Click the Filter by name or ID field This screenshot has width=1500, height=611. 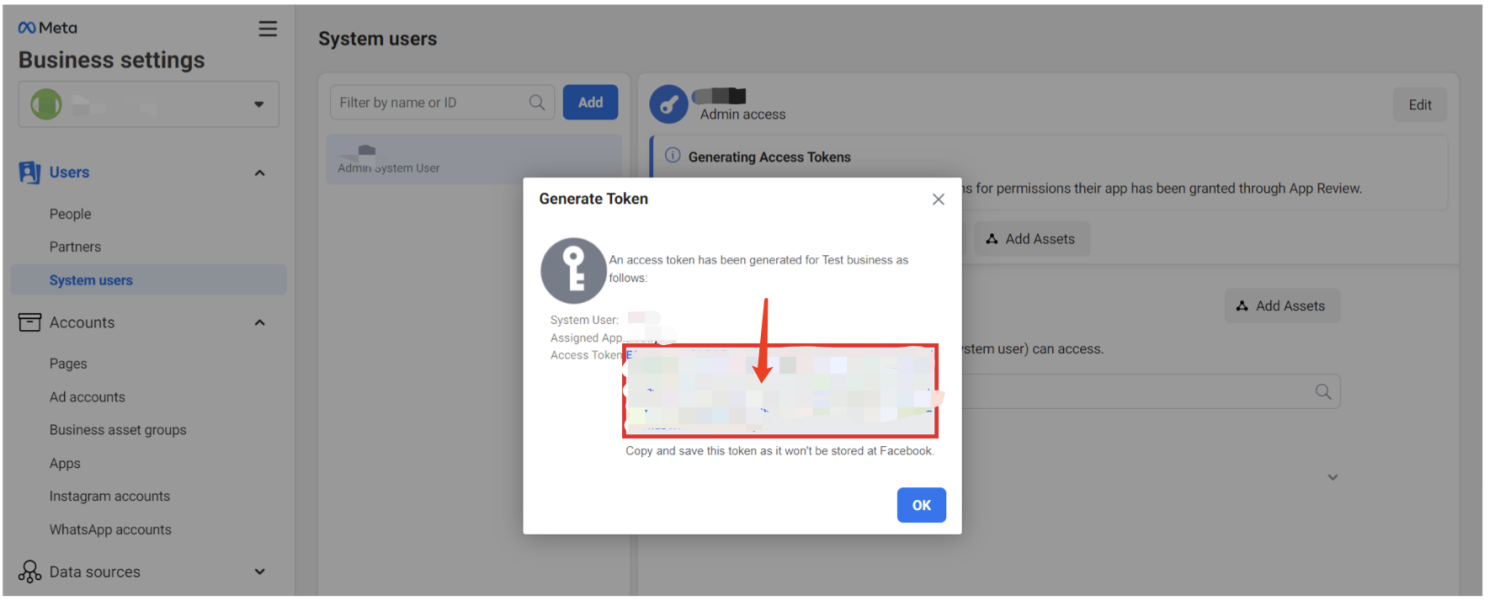tap(430, 102)
